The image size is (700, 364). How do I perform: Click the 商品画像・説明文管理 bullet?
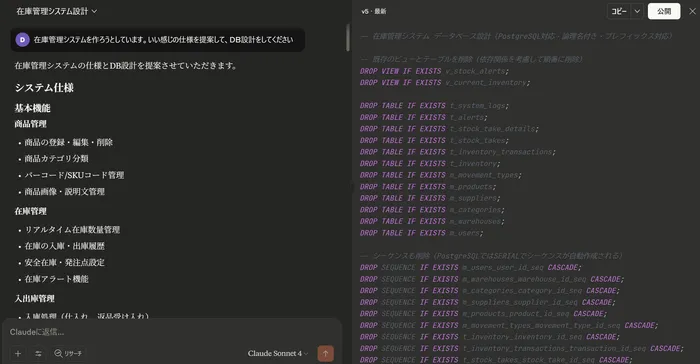64,192
